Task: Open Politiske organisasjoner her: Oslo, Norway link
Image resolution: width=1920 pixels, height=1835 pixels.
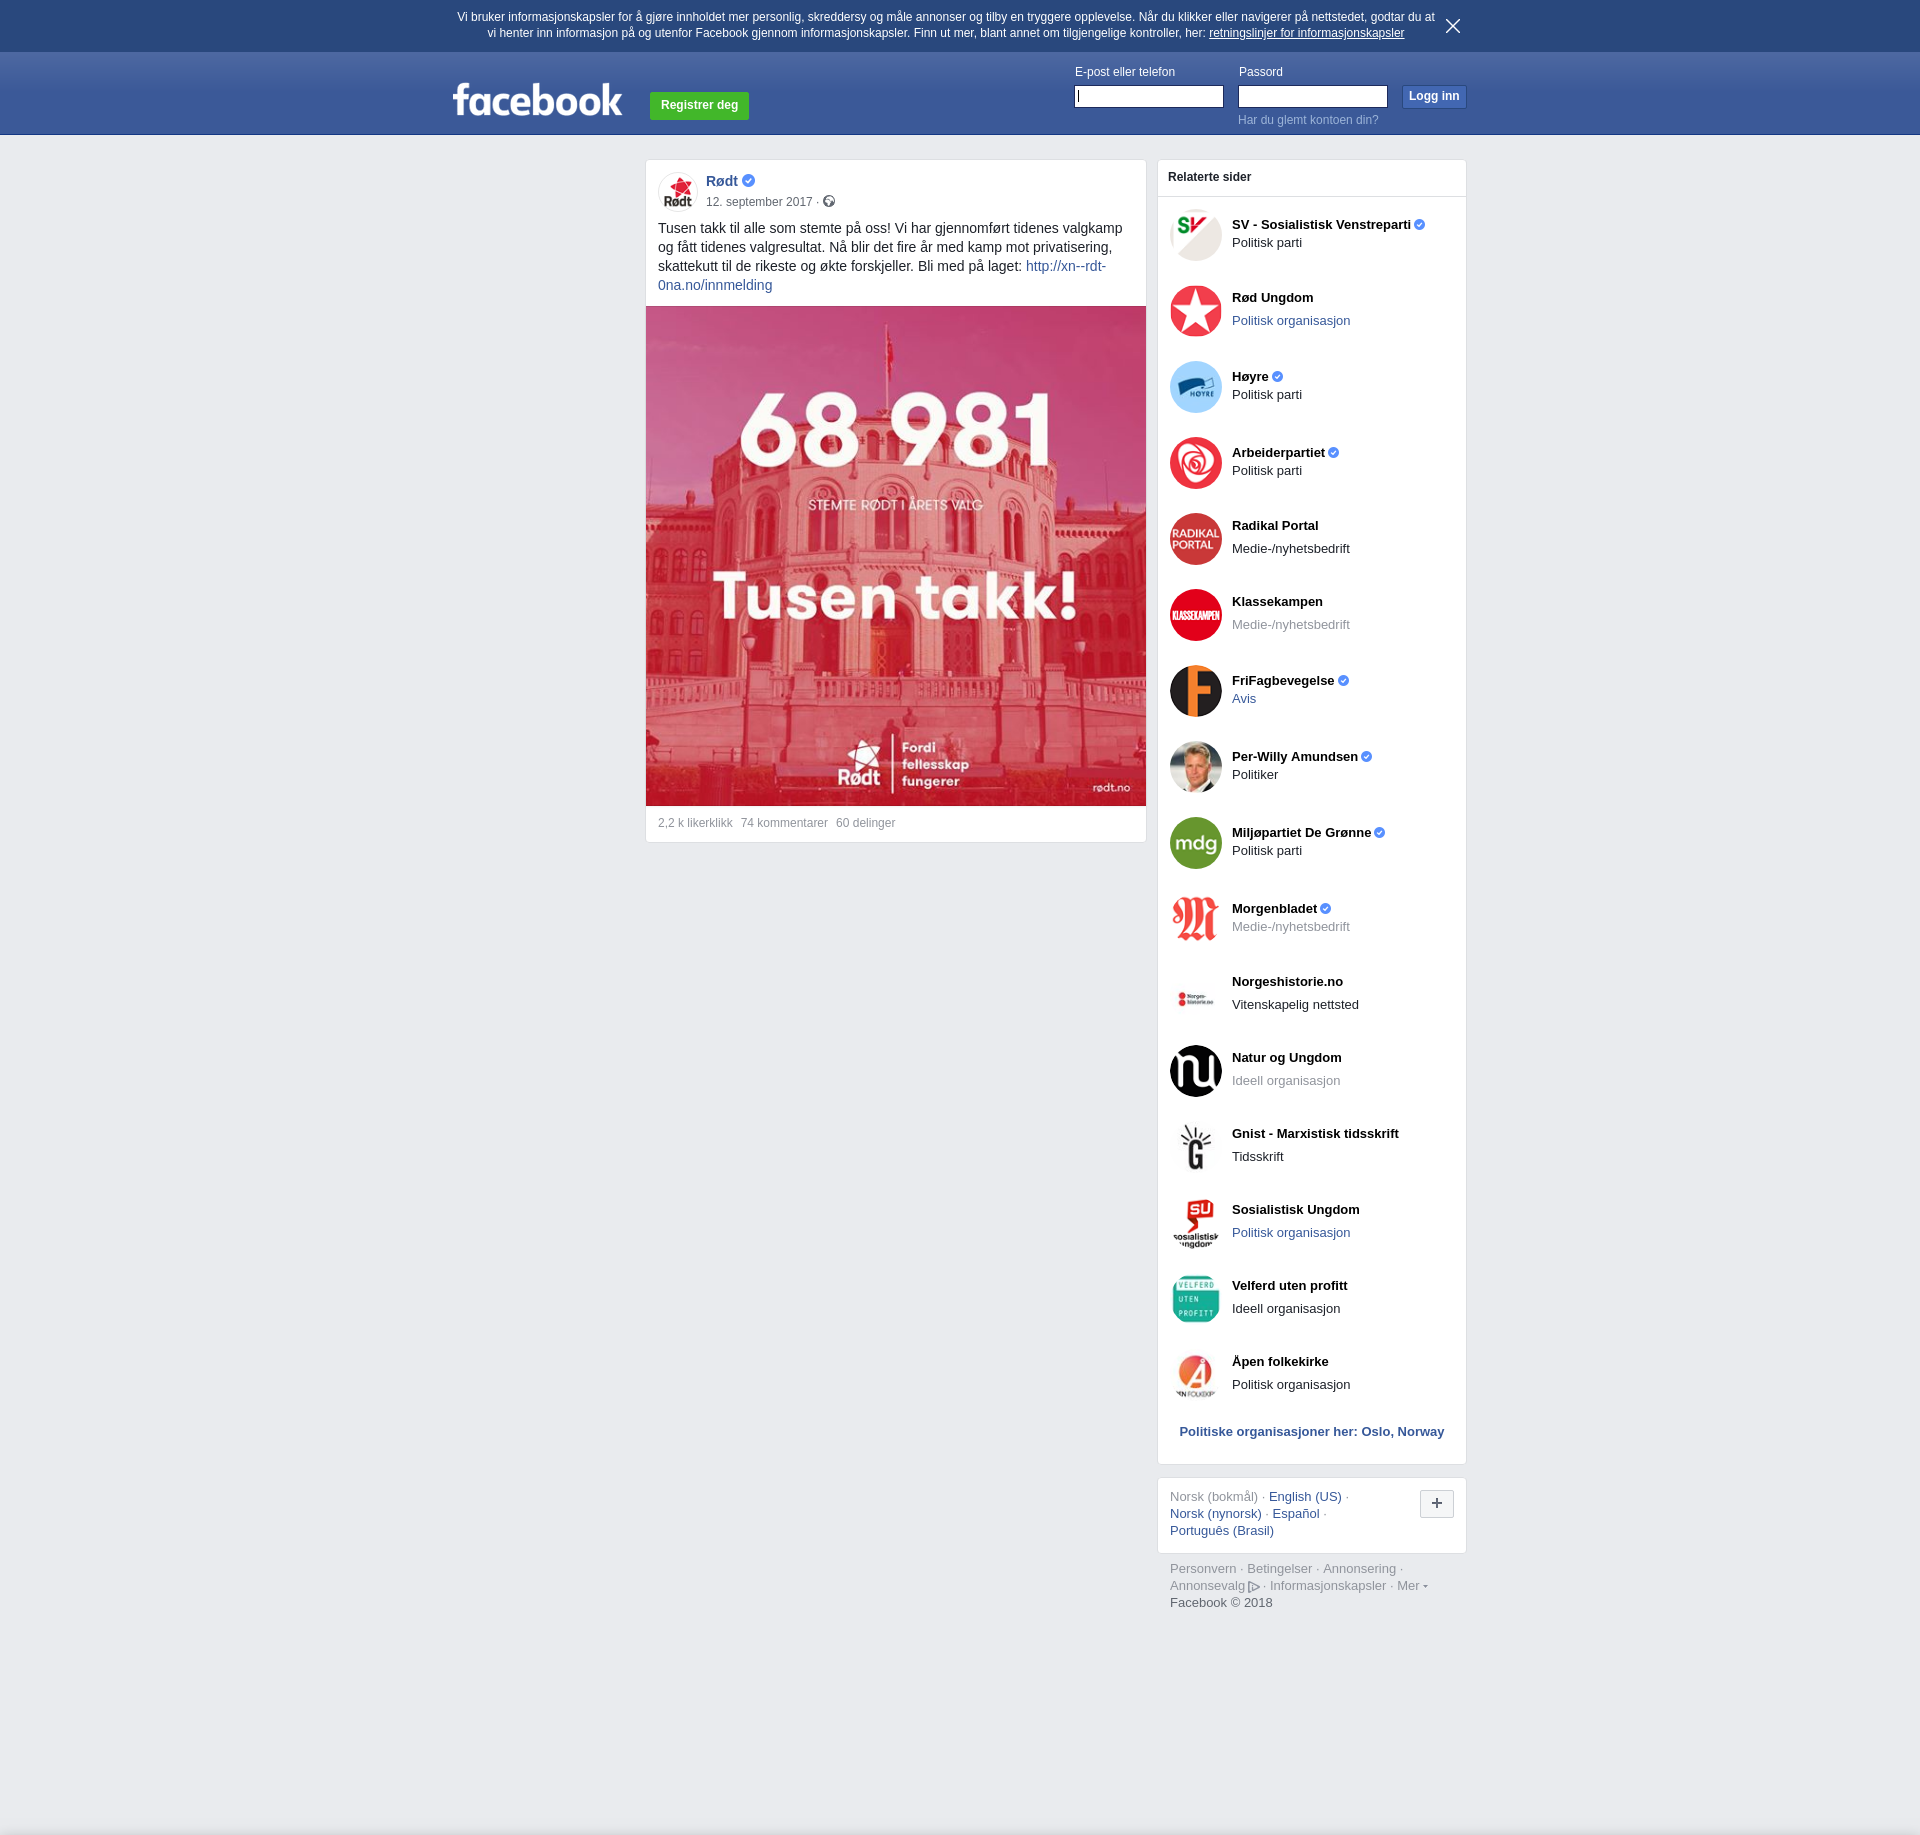Action: 1311,1432
